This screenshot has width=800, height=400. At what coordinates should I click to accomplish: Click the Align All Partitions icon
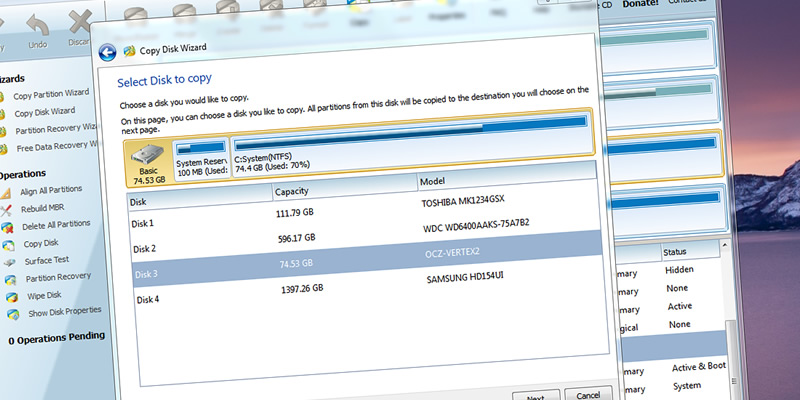click(5, 193)
